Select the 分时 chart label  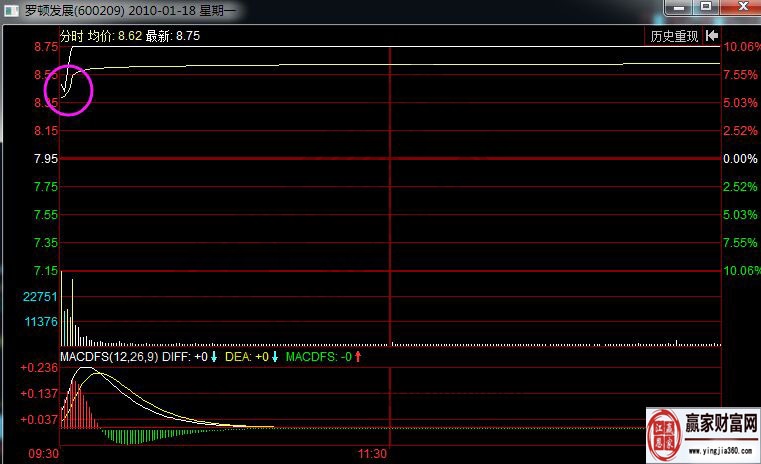click(72, 36)
